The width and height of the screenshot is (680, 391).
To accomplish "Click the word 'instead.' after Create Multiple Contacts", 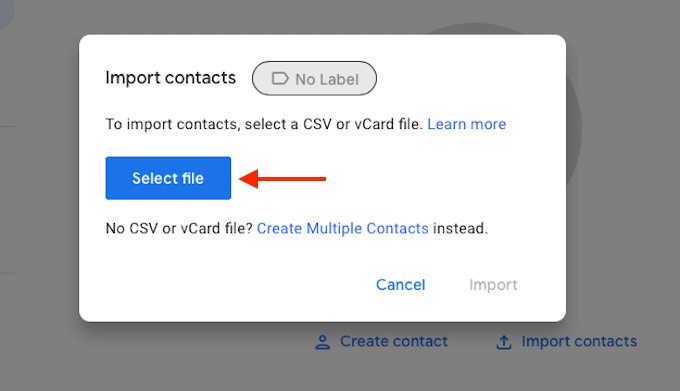I will click(x=461, y=228).
